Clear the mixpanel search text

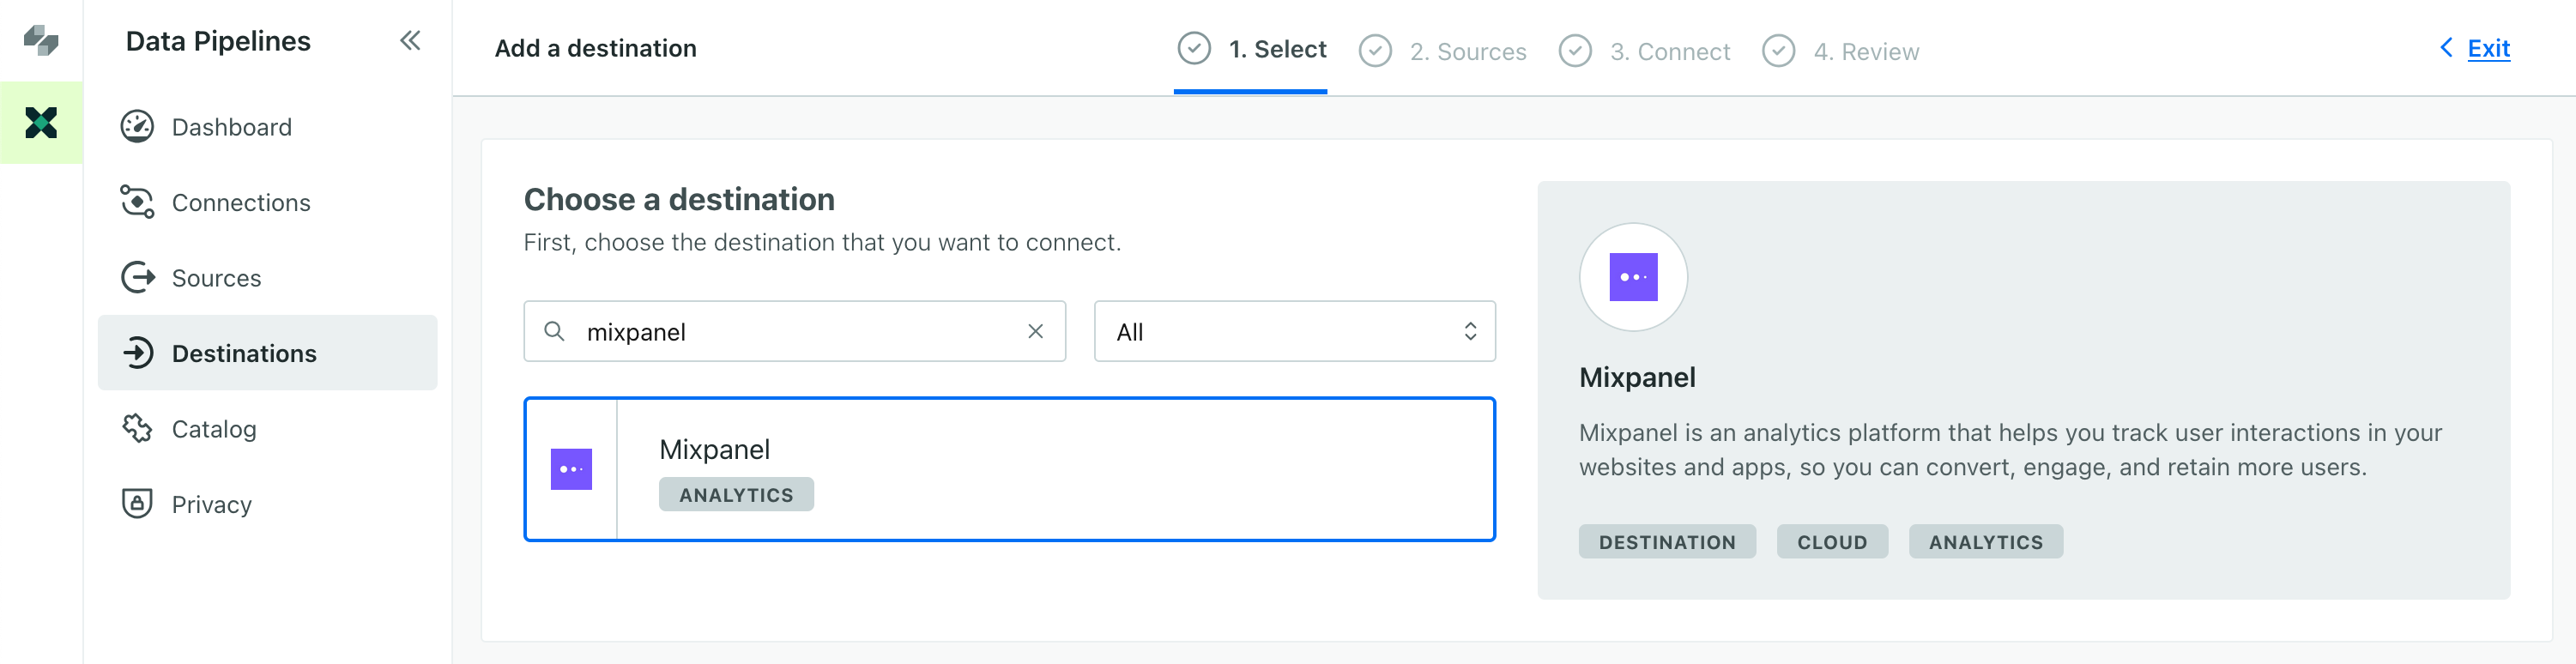tap(1035, 331)
